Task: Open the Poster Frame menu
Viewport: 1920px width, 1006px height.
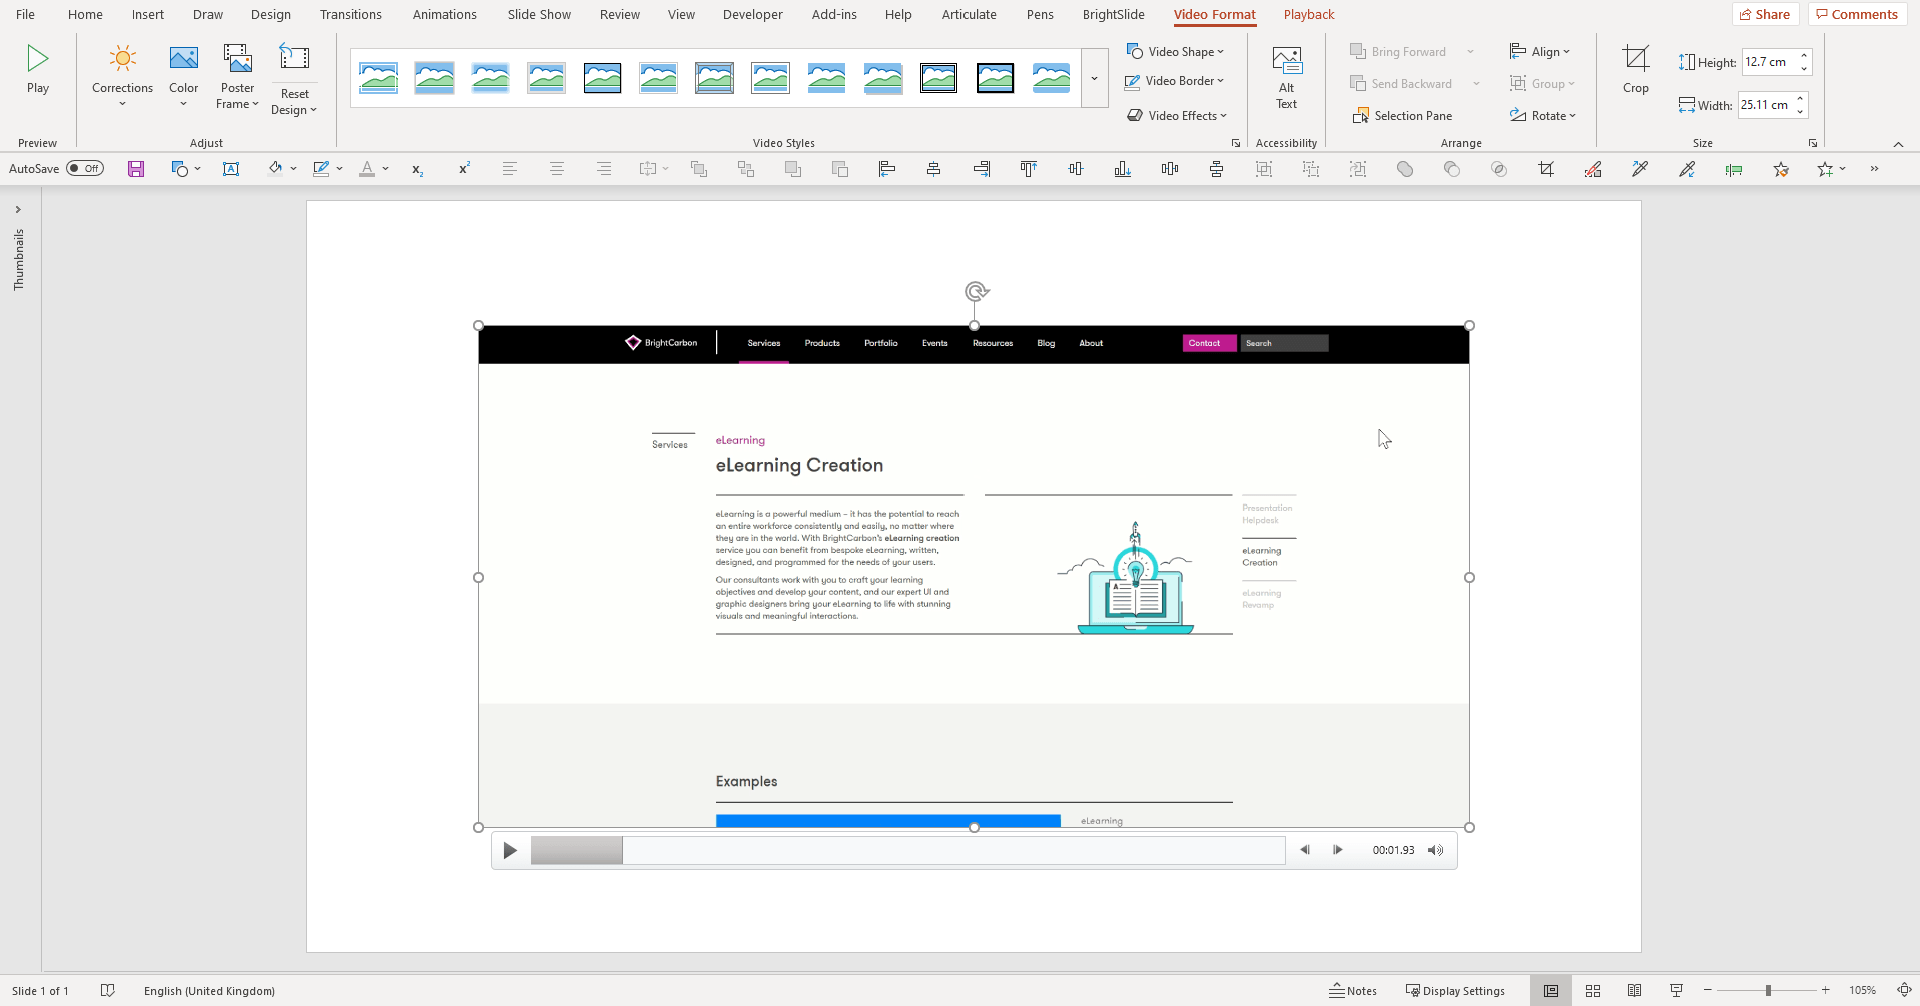Action: 237,77
